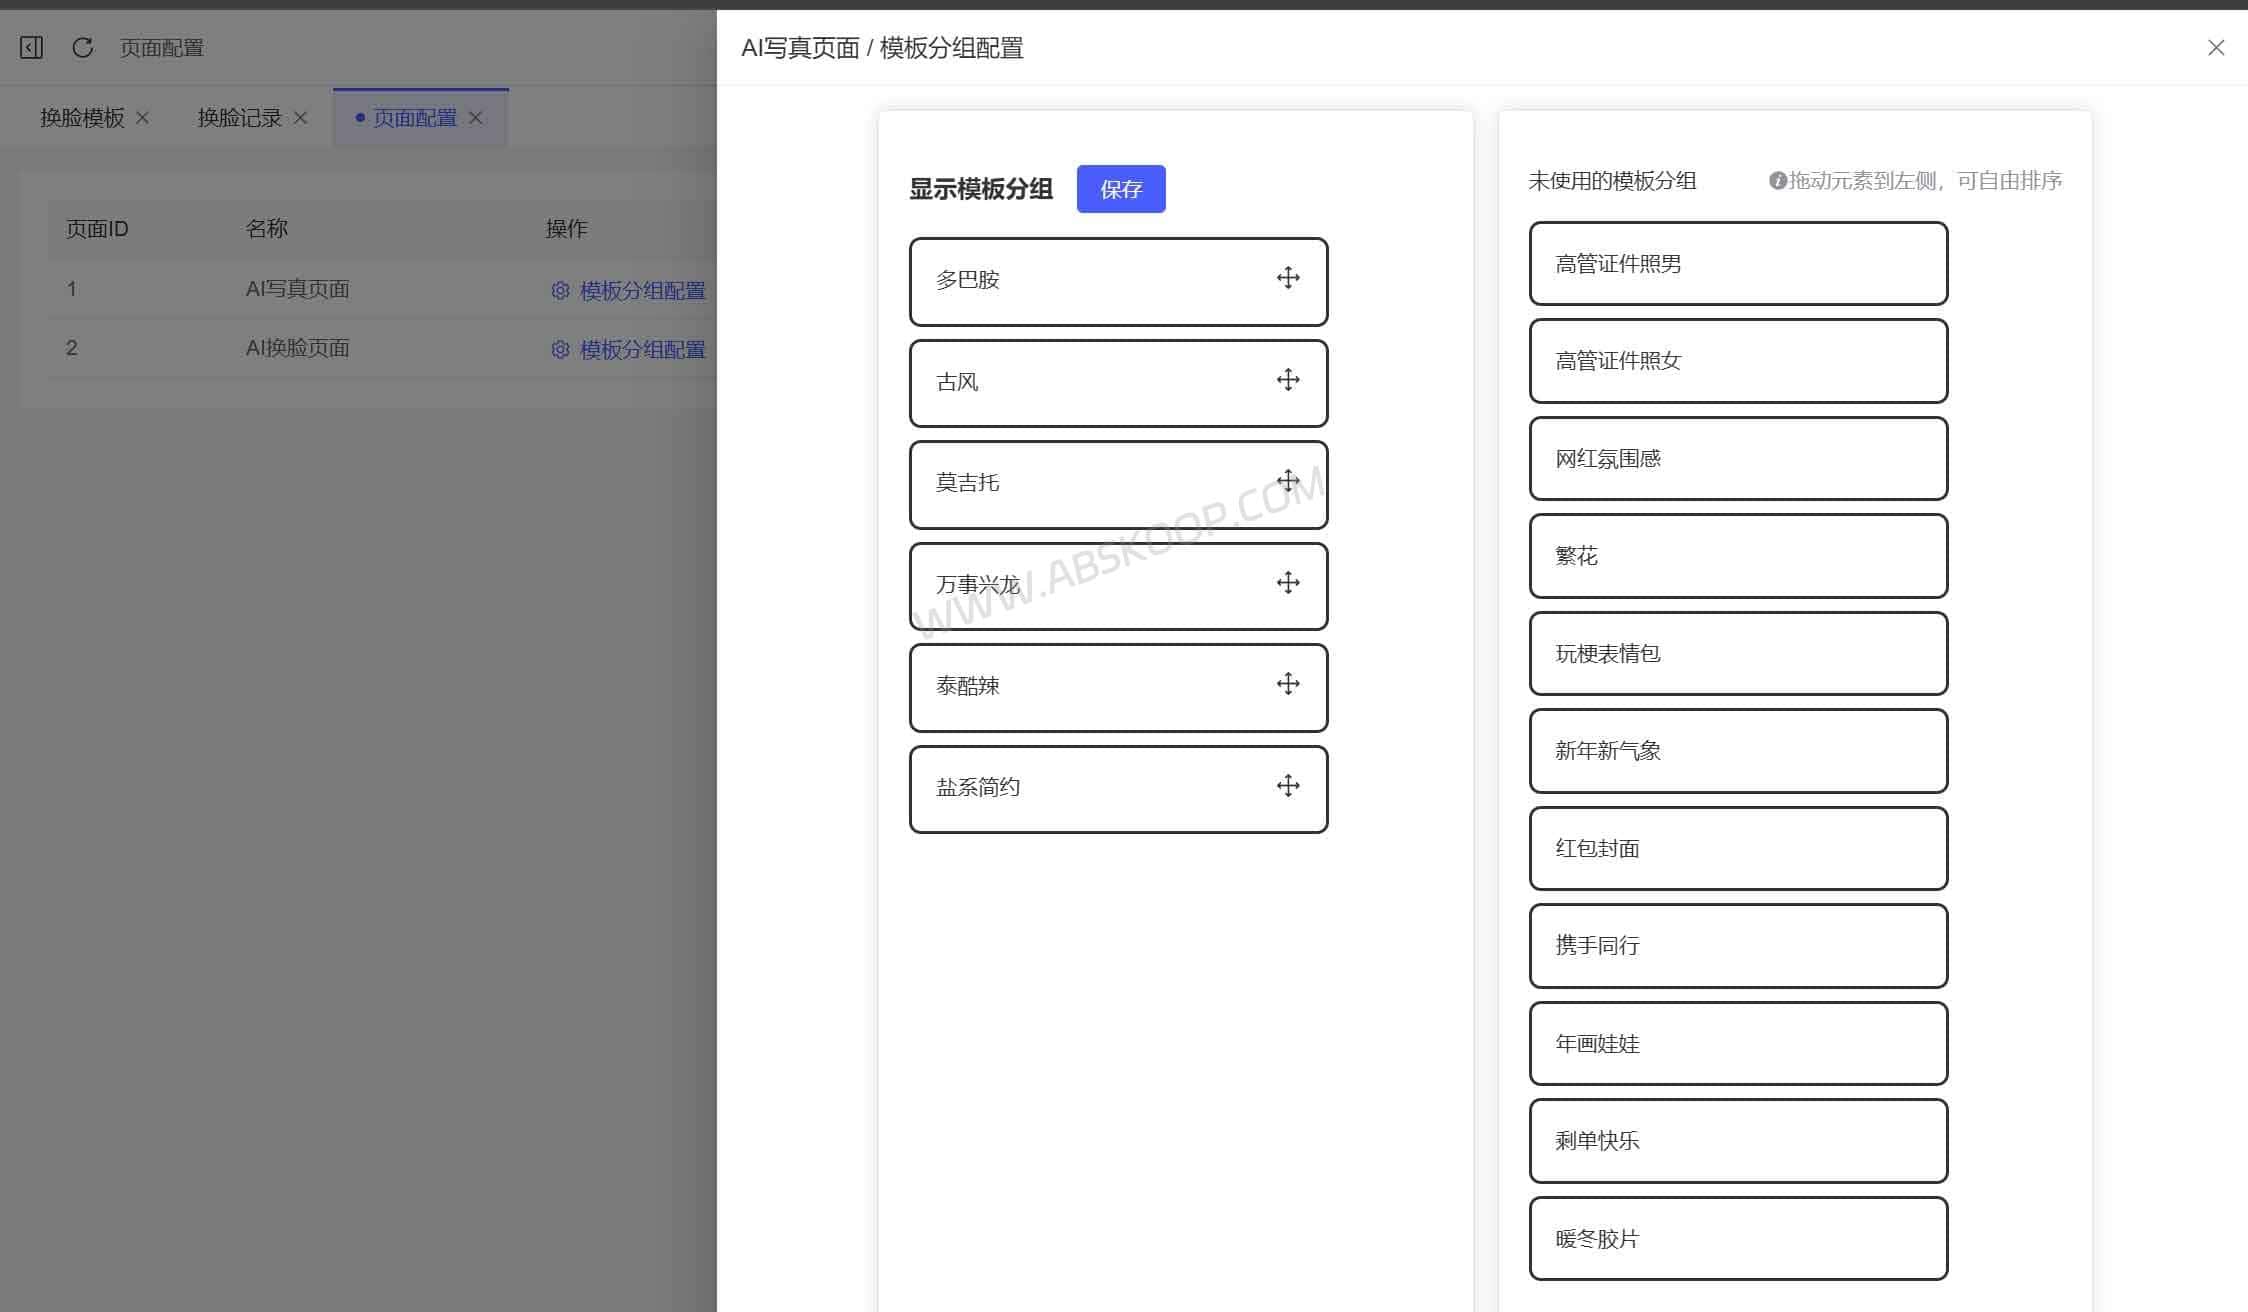Viewport: 2248px width, 1312px height.
Task: Click the 新年新气象 group card
Action: point(1738,751)
